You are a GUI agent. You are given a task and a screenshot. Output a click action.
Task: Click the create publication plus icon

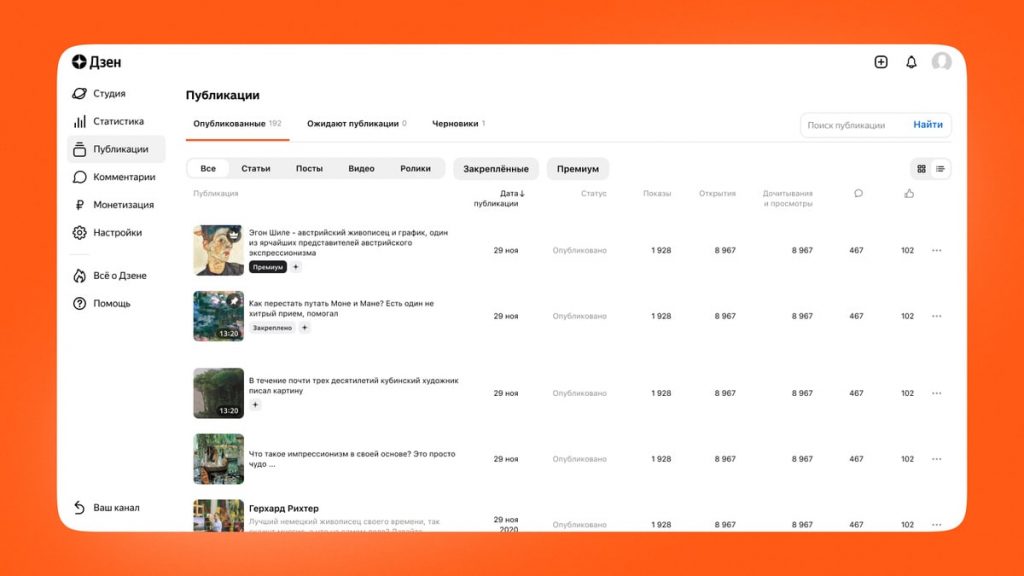[x=880, y=62]
